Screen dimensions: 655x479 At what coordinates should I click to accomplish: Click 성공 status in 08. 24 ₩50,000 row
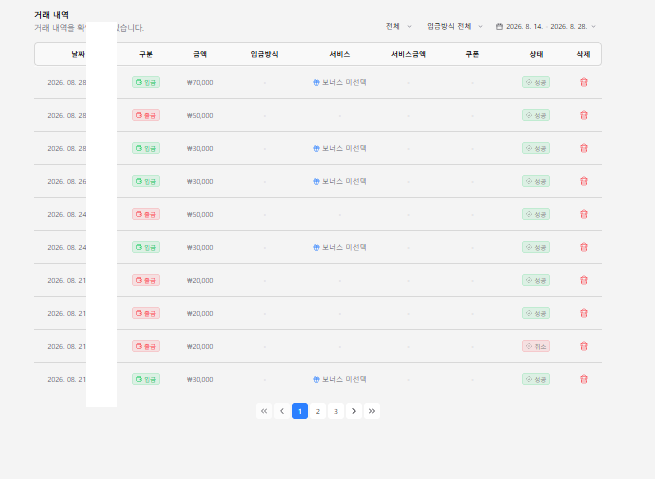click(x=536, y=214)
